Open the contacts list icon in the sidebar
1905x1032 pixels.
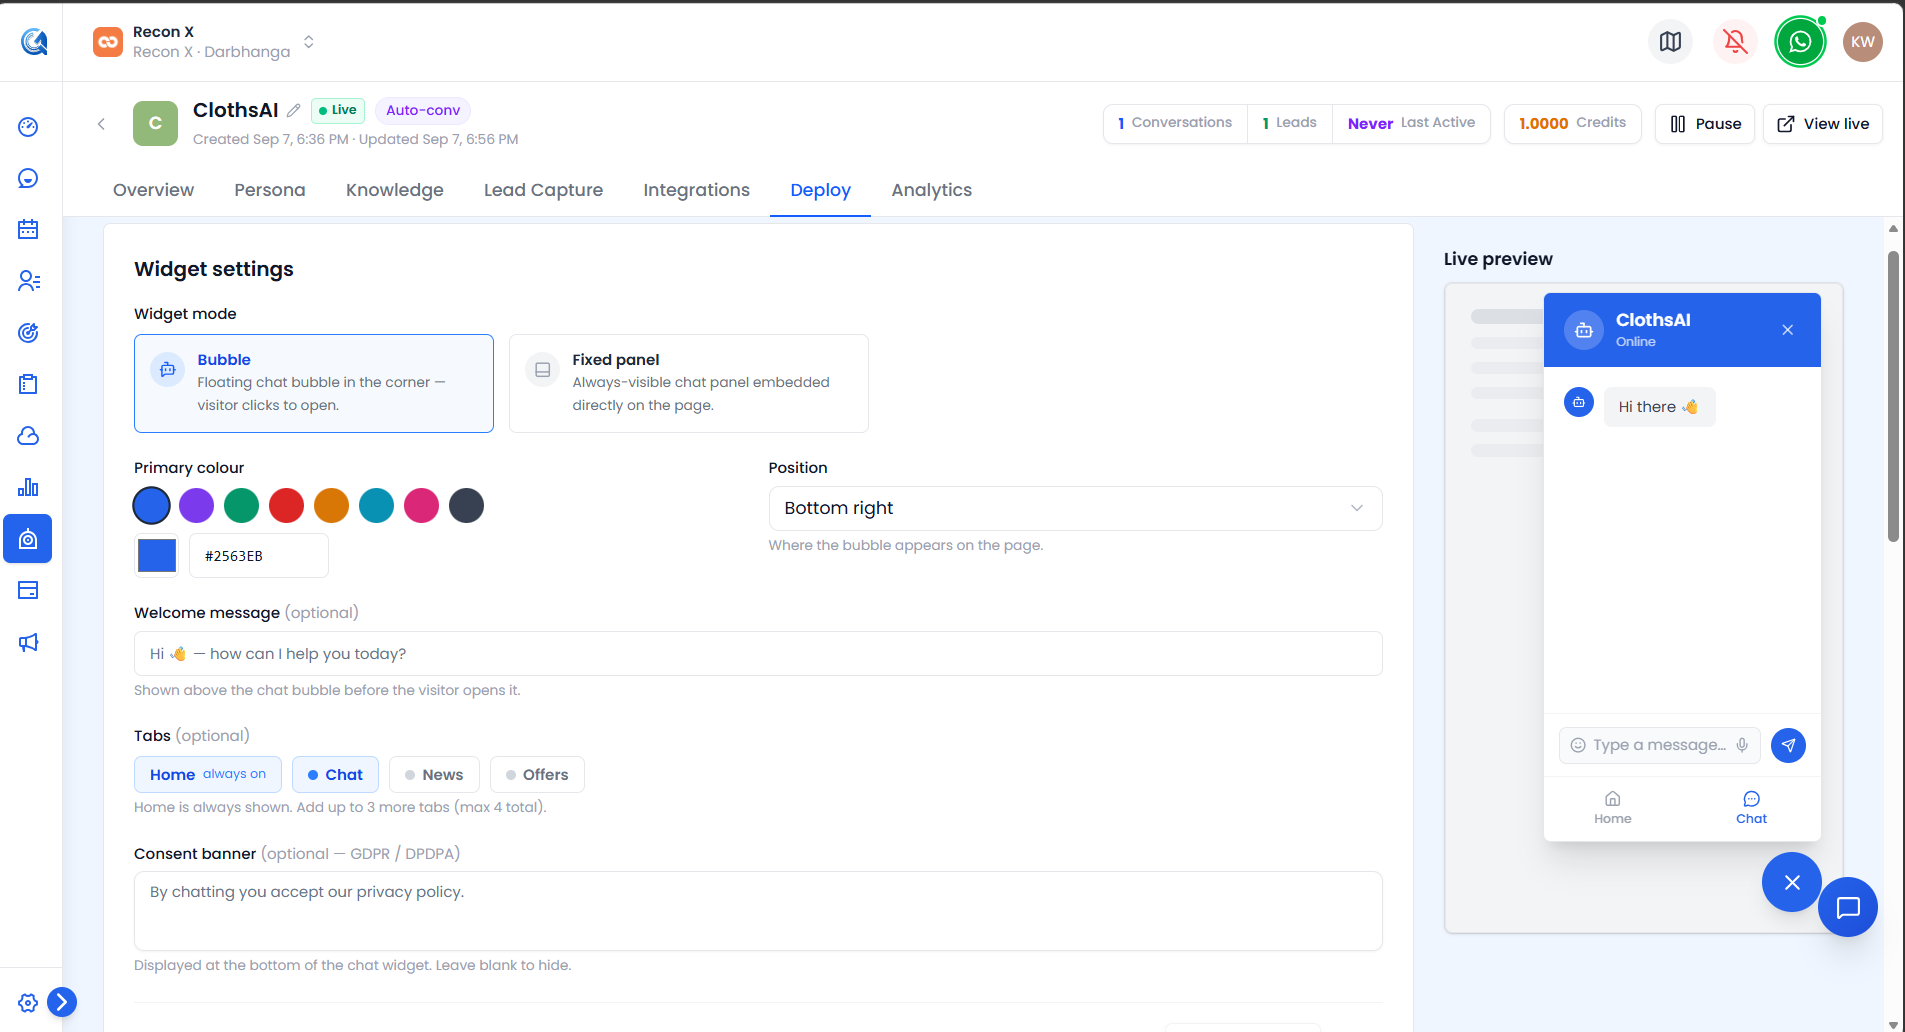point(28,281)
